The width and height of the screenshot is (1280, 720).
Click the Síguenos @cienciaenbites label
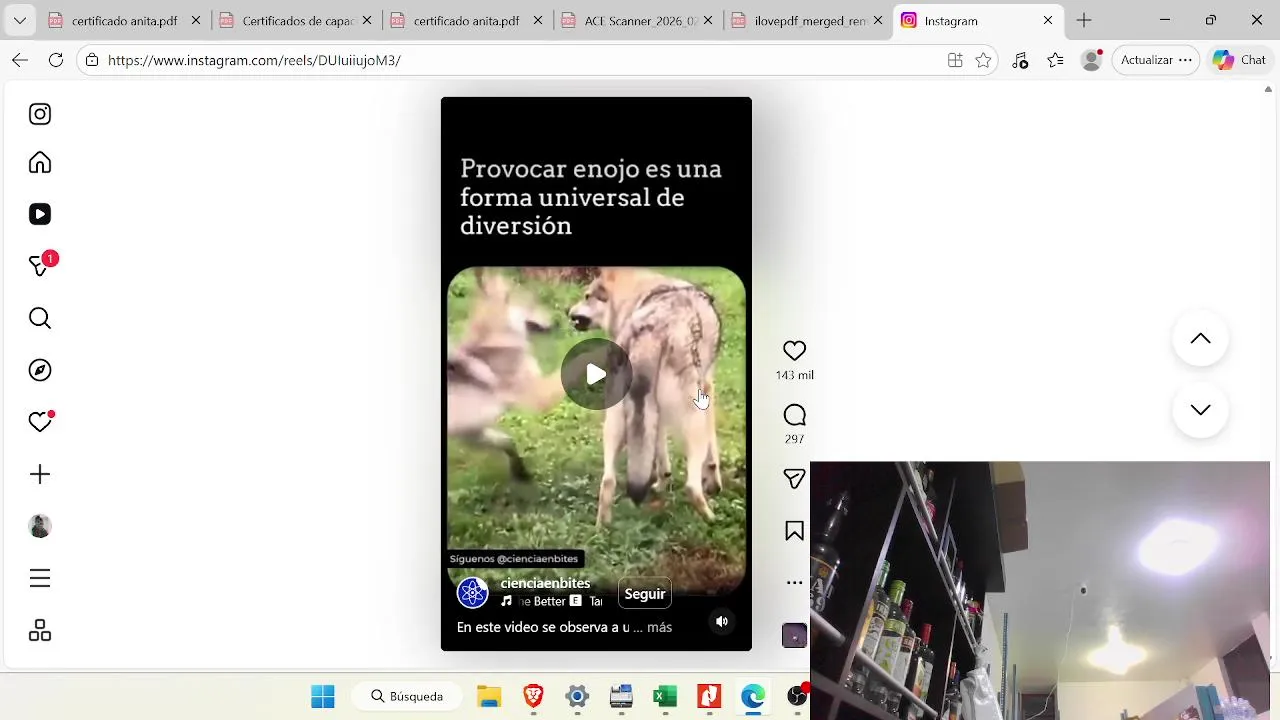pos(514,559)
